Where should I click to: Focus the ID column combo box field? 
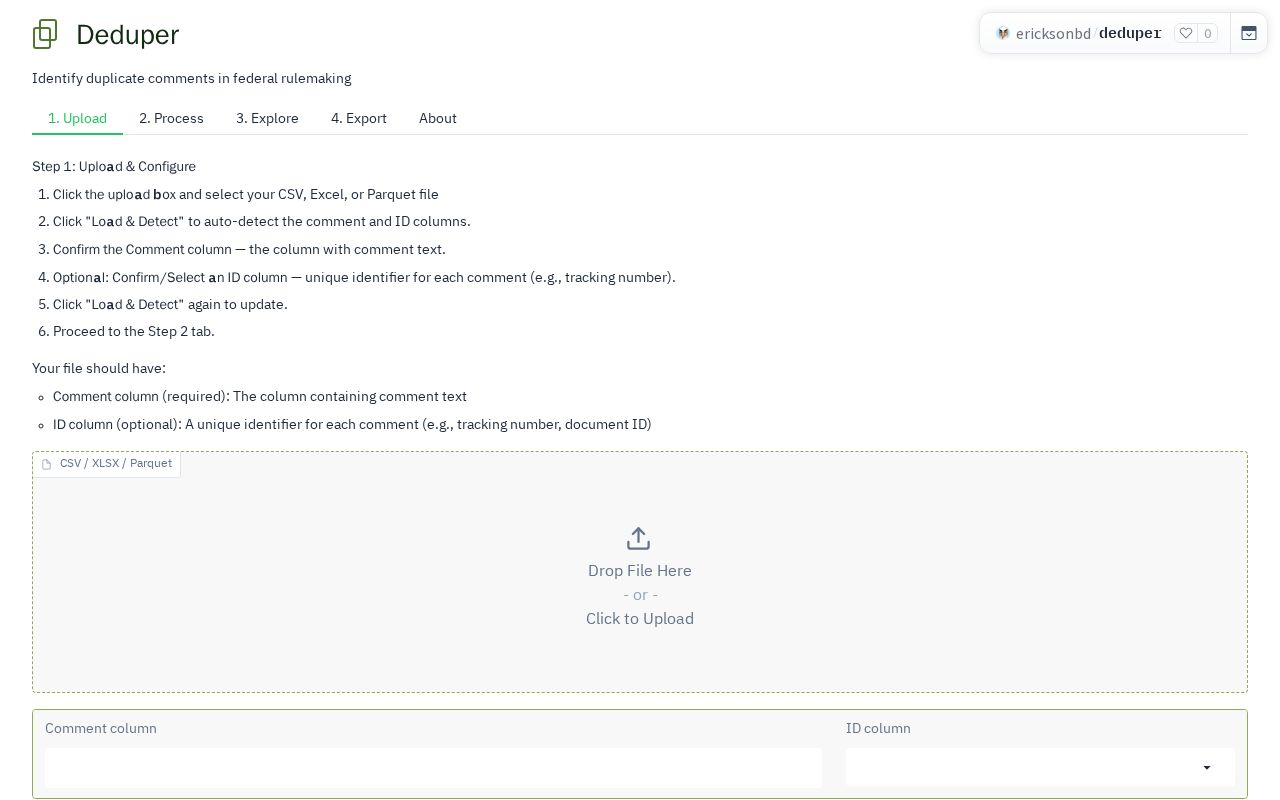click(1040, 768)
